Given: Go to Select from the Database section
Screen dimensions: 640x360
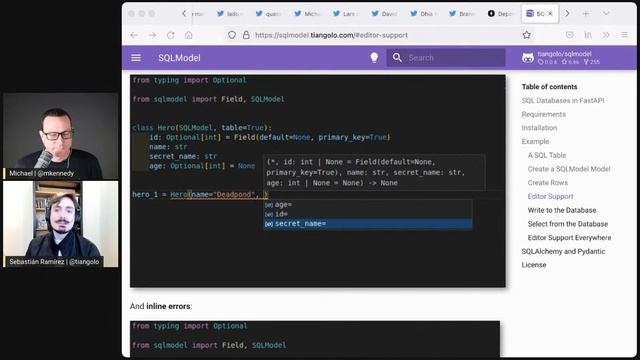Looking at the screenshot, I should (x=567, y=224).
